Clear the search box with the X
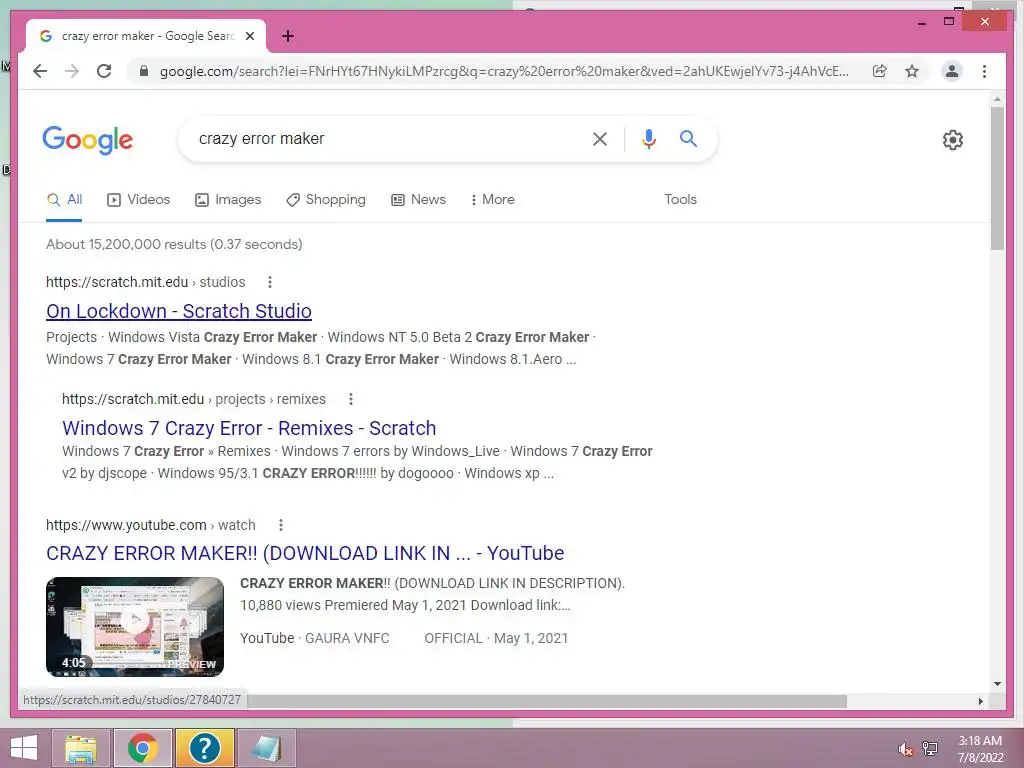Screen dimensions: 1024x768 (x=600, y=138)
